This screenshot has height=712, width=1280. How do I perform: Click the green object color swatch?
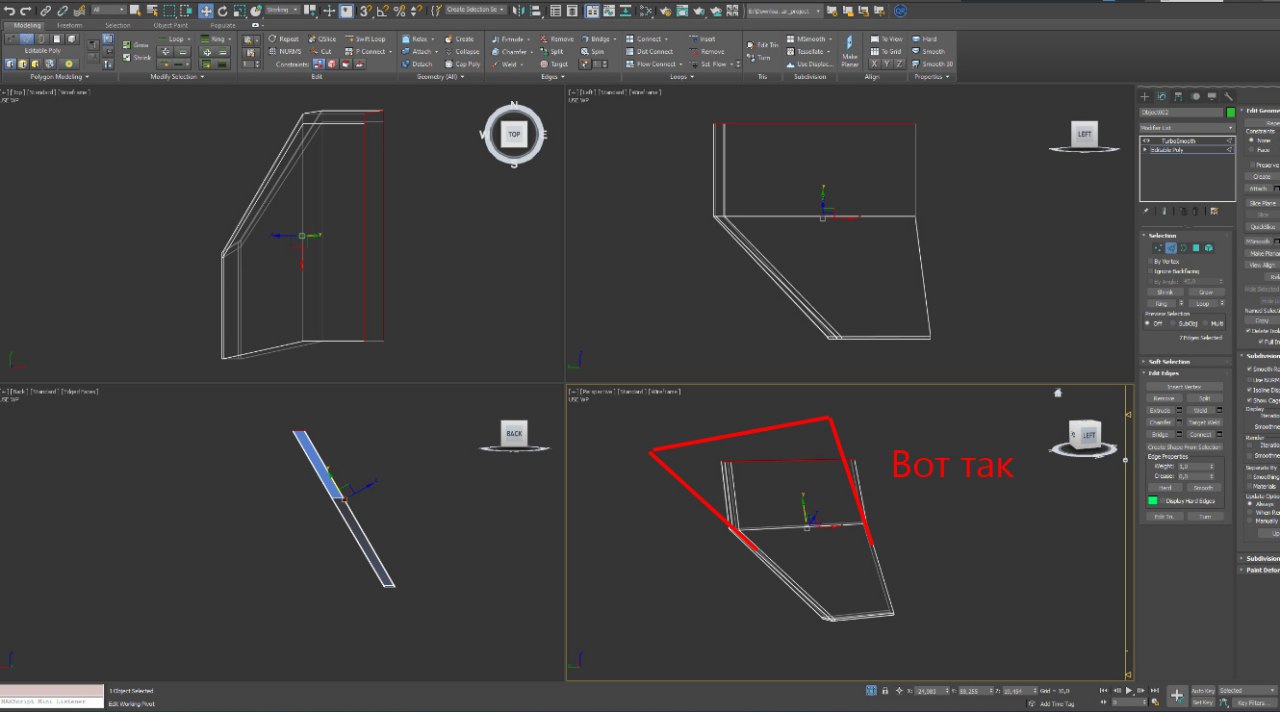(x=1231, y=113)
